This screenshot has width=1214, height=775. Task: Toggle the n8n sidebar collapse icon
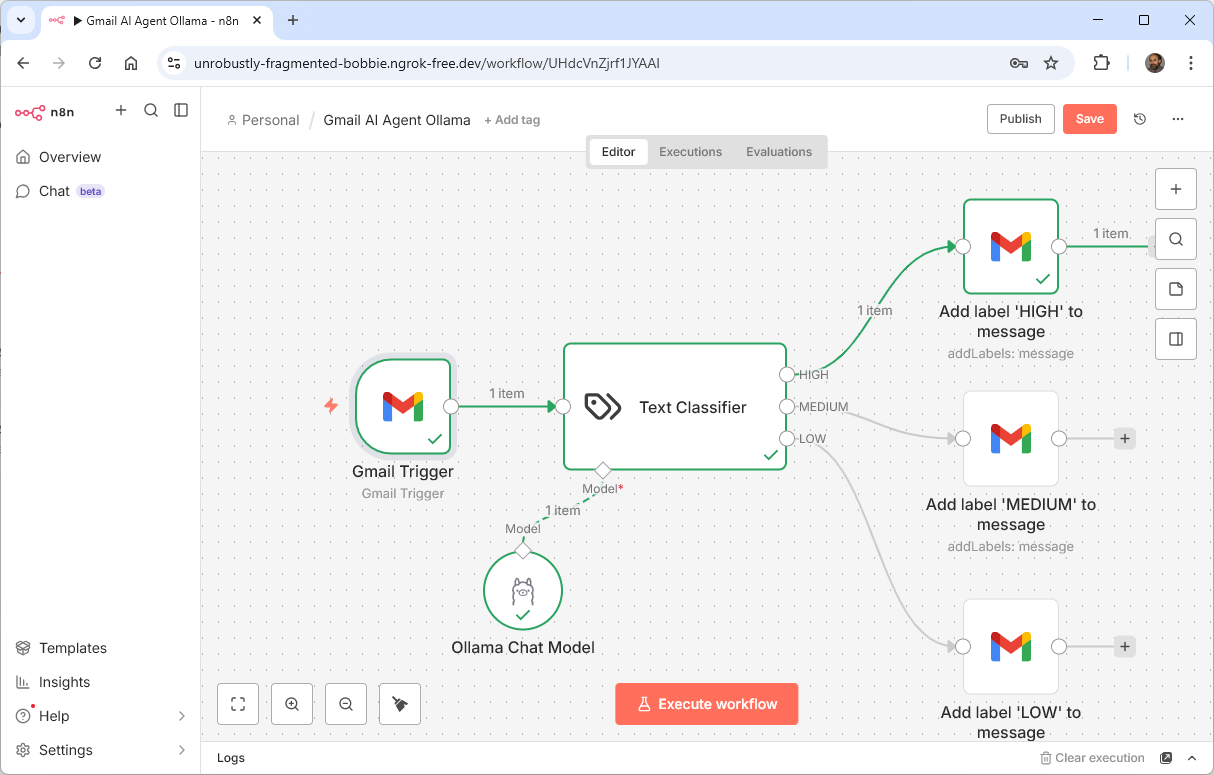click(181, 111)
